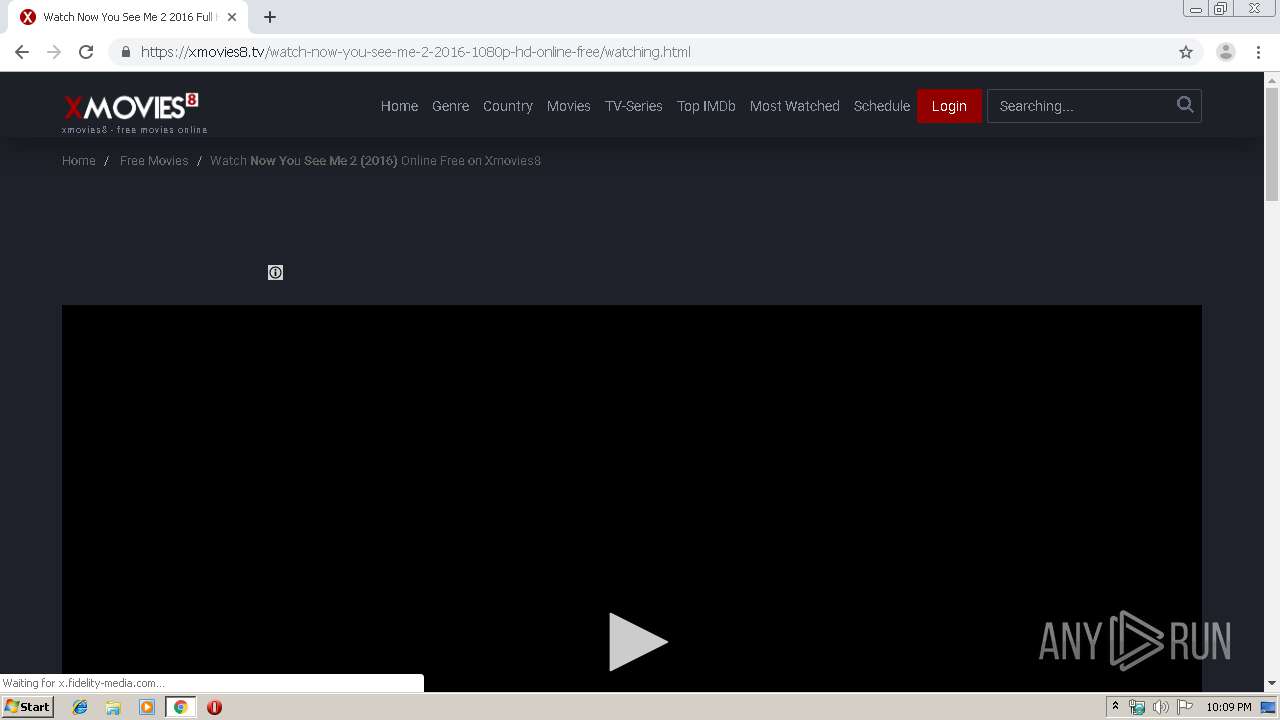The image size is (1280, 720).
Task: Click the page vertical scrollbar thumb
Action: 1272,143
